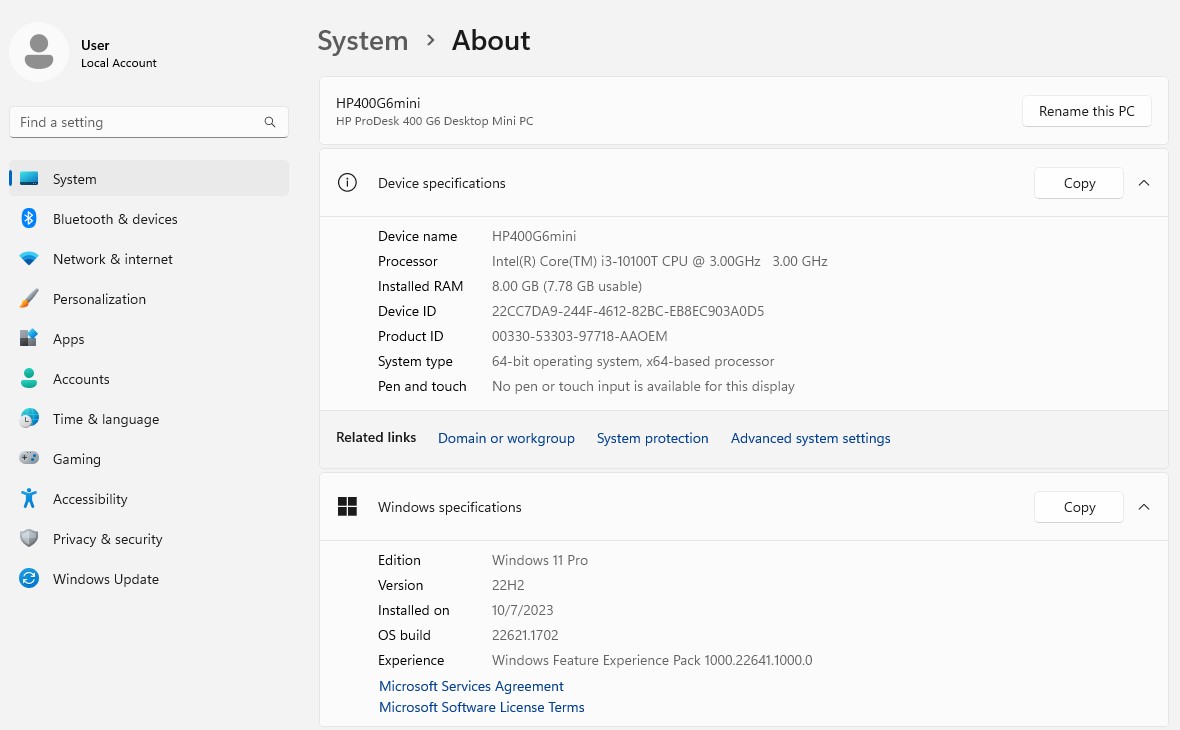
Task: Open System protection link
Action: click(652, 438)
